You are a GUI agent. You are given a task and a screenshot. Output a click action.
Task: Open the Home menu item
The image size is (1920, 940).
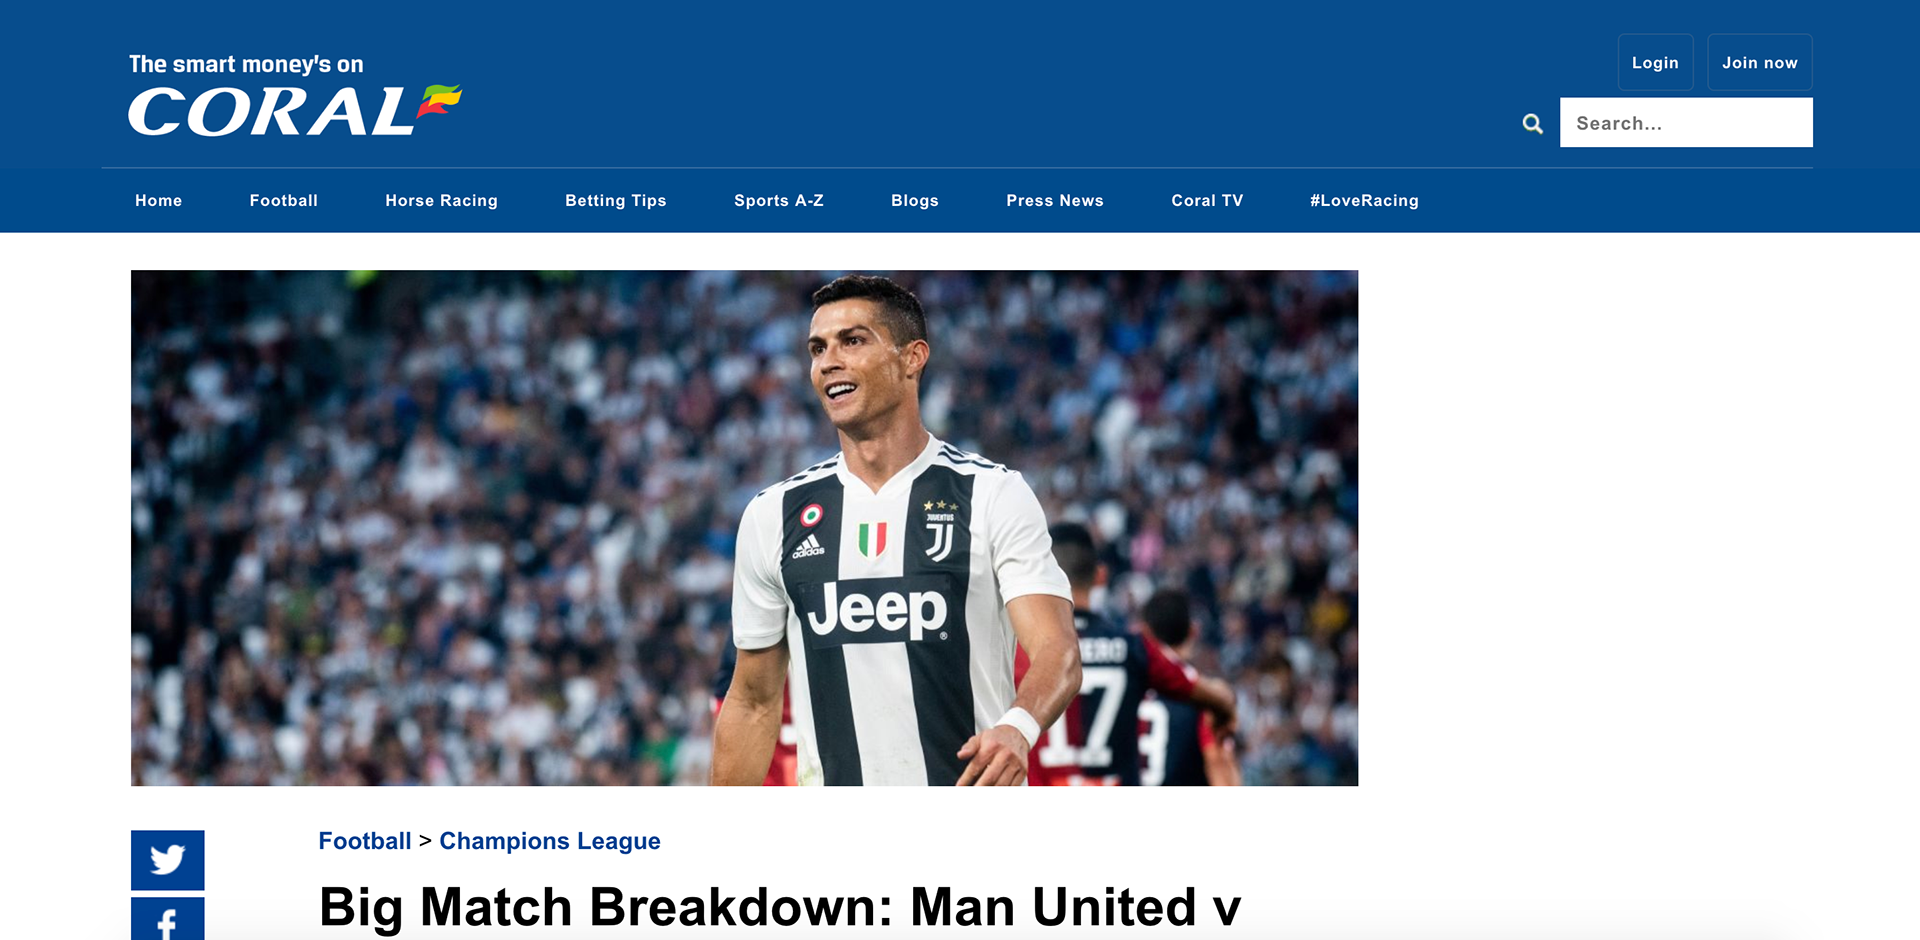[159, 201]
